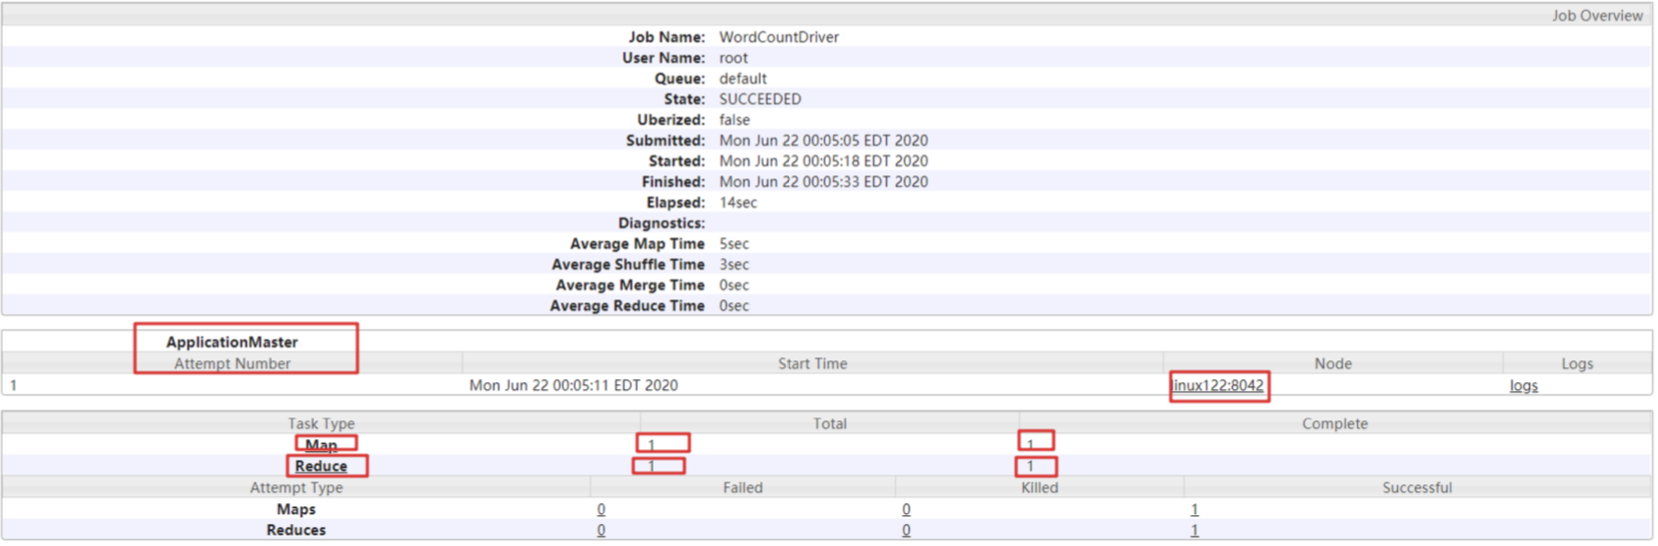Image resolution: width=1658 pixels, height=546 pixels.
Task: Select the Submitted time 00:05:05 value
Action: point(823,140)
